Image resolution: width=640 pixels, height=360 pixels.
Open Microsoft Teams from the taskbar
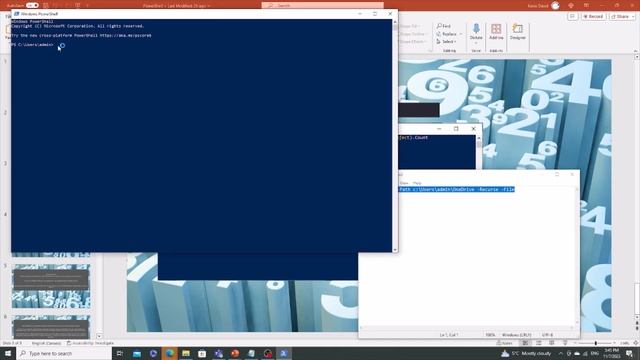click(x=218, y=353)
